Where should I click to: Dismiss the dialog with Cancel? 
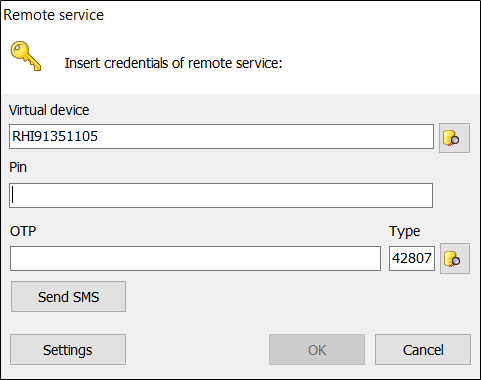[x=423, y=350]
